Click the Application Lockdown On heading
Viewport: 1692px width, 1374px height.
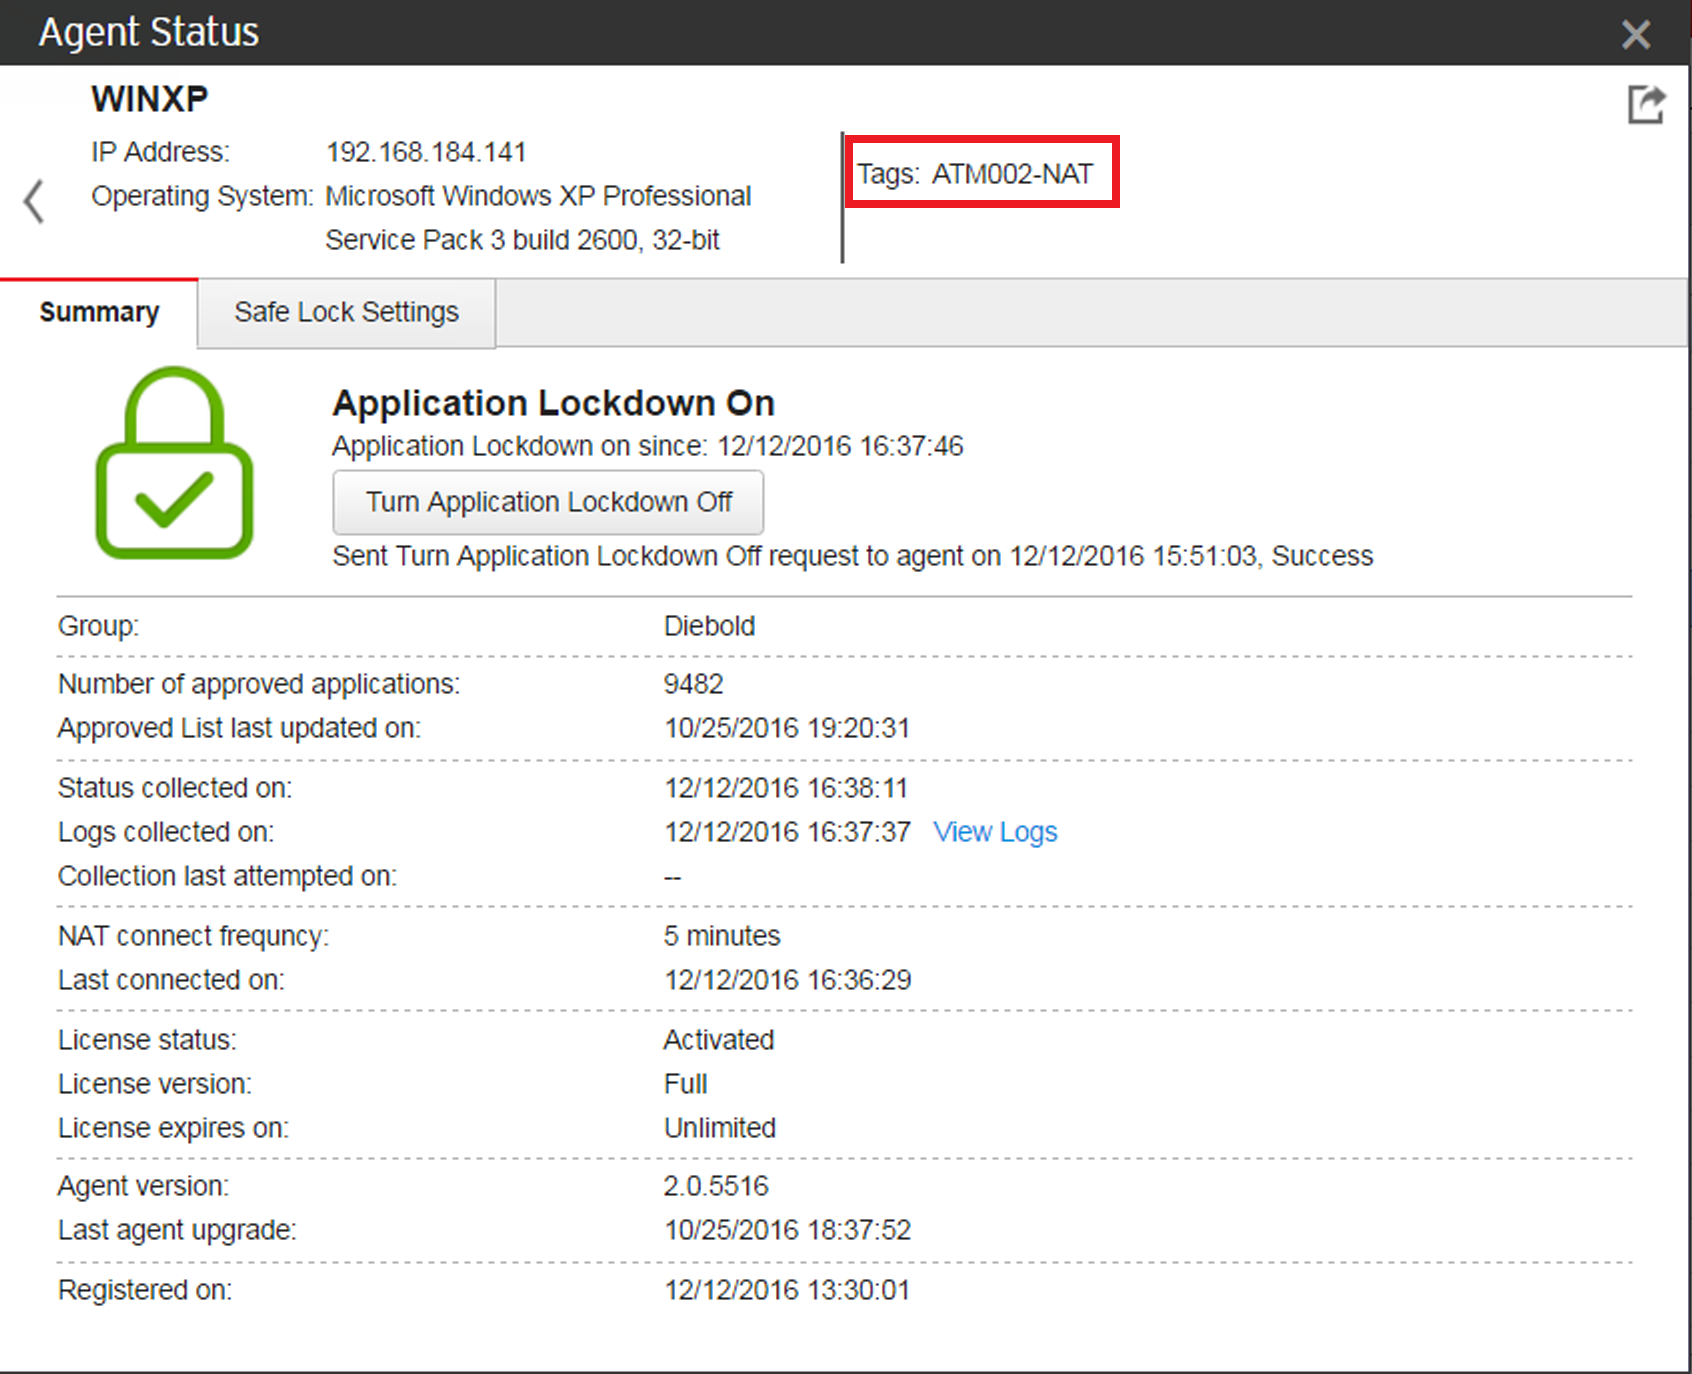click(553, 403)
